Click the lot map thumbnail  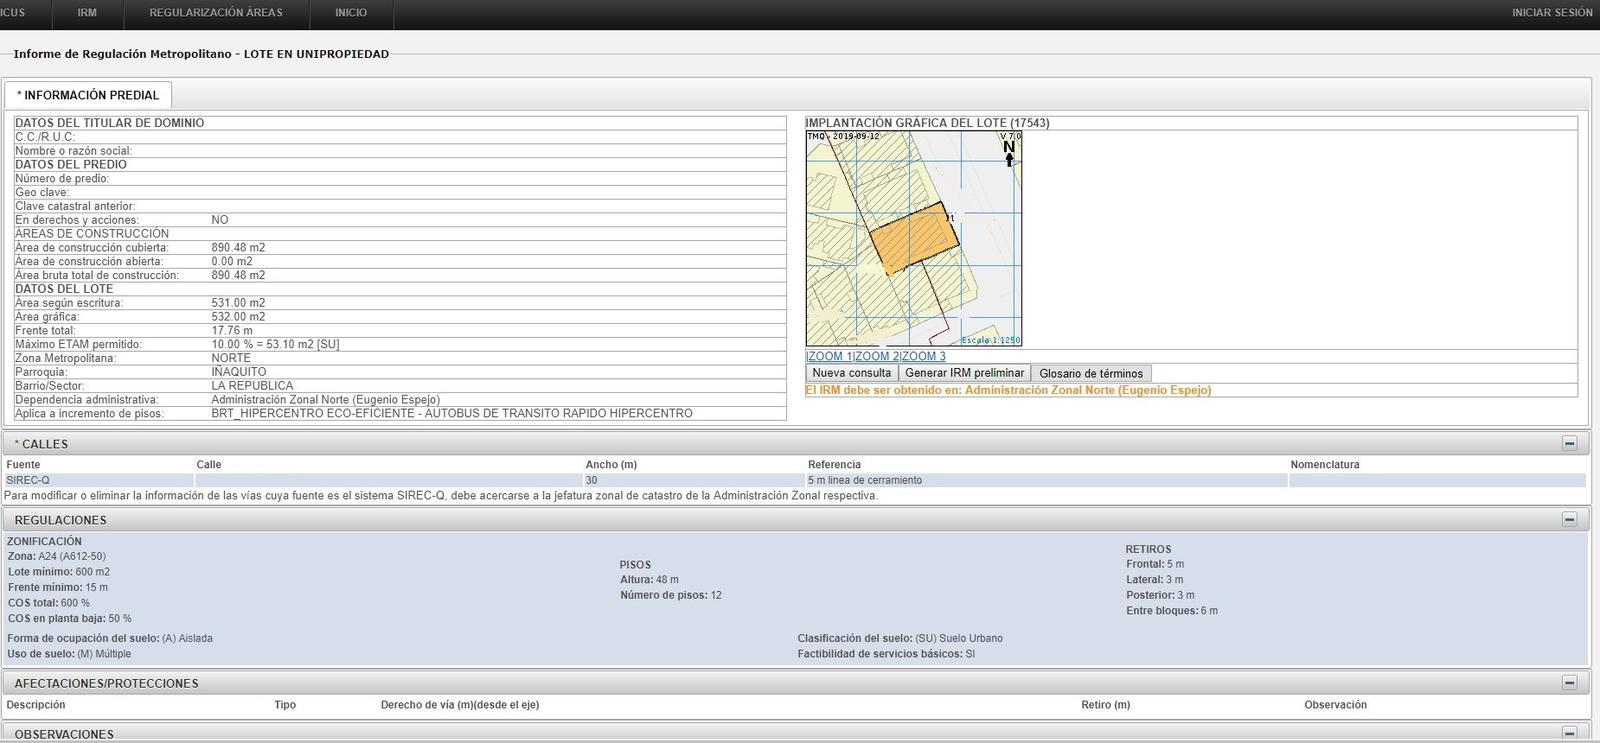[x=914, y=239]
